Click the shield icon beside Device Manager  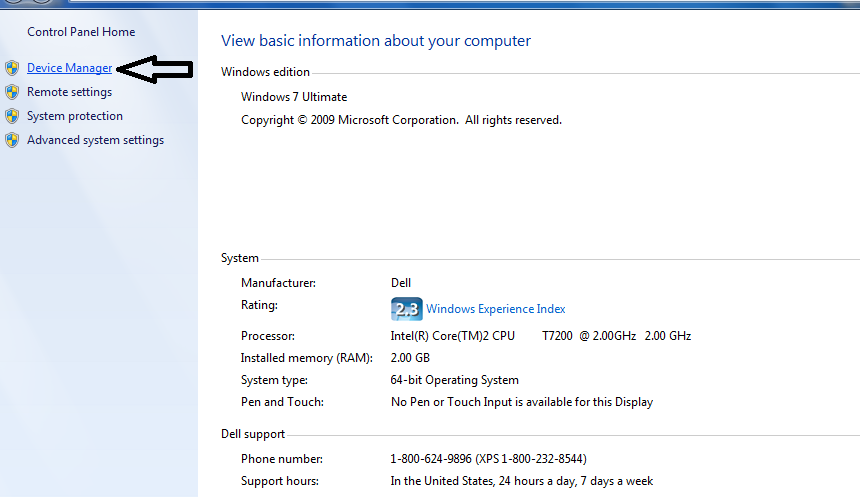pyautogui.click(x=12, y=68)
